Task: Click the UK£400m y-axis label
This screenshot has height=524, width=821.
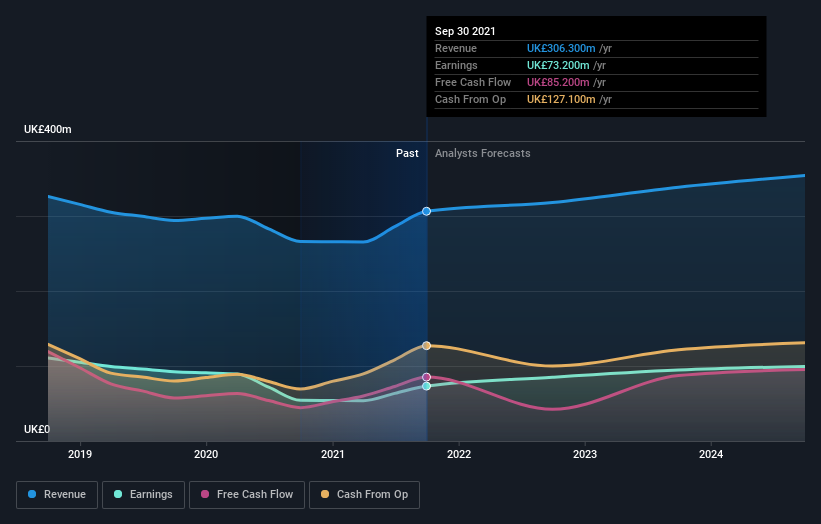Action: click(x=48, y=129)
